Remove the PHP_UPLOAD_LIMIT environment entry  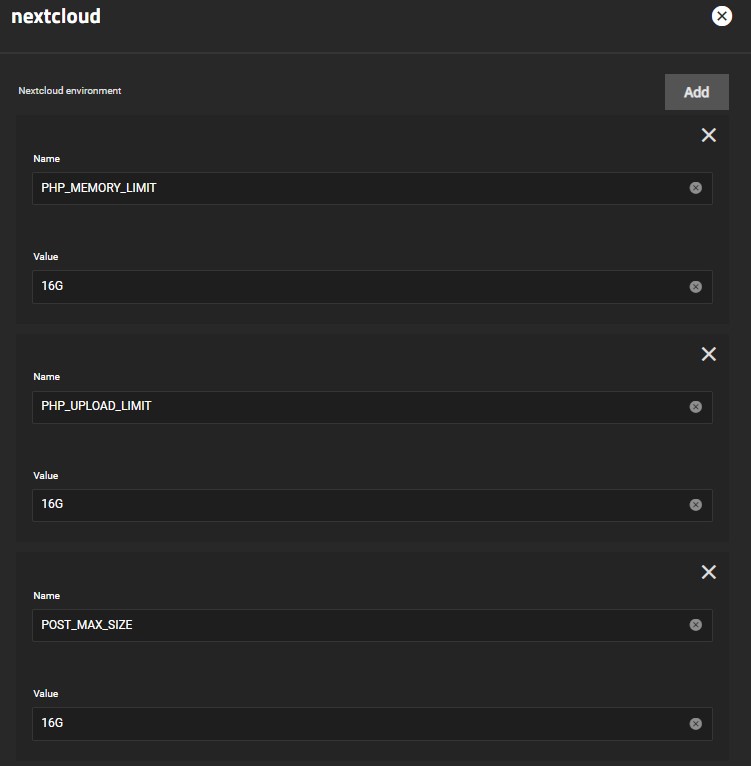(709, 354)
